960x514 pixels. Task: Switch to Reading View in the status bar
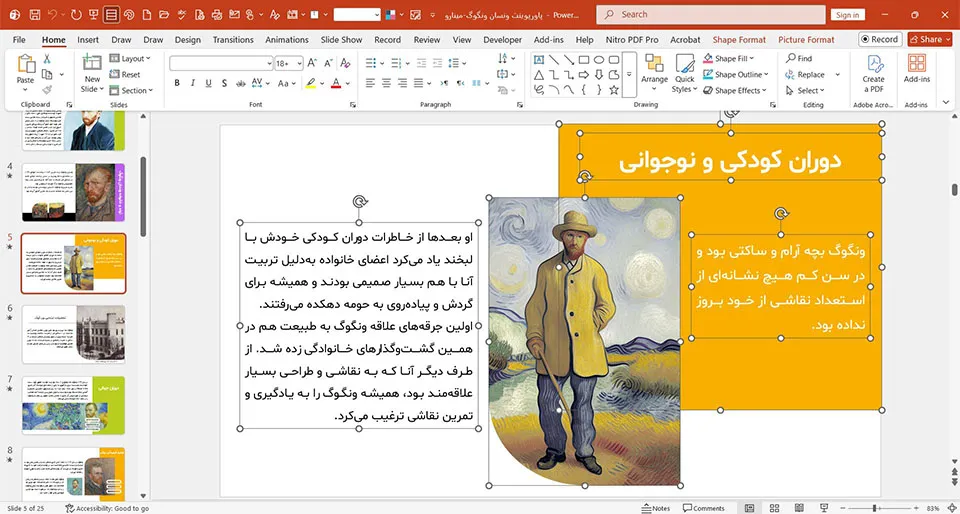799,508
